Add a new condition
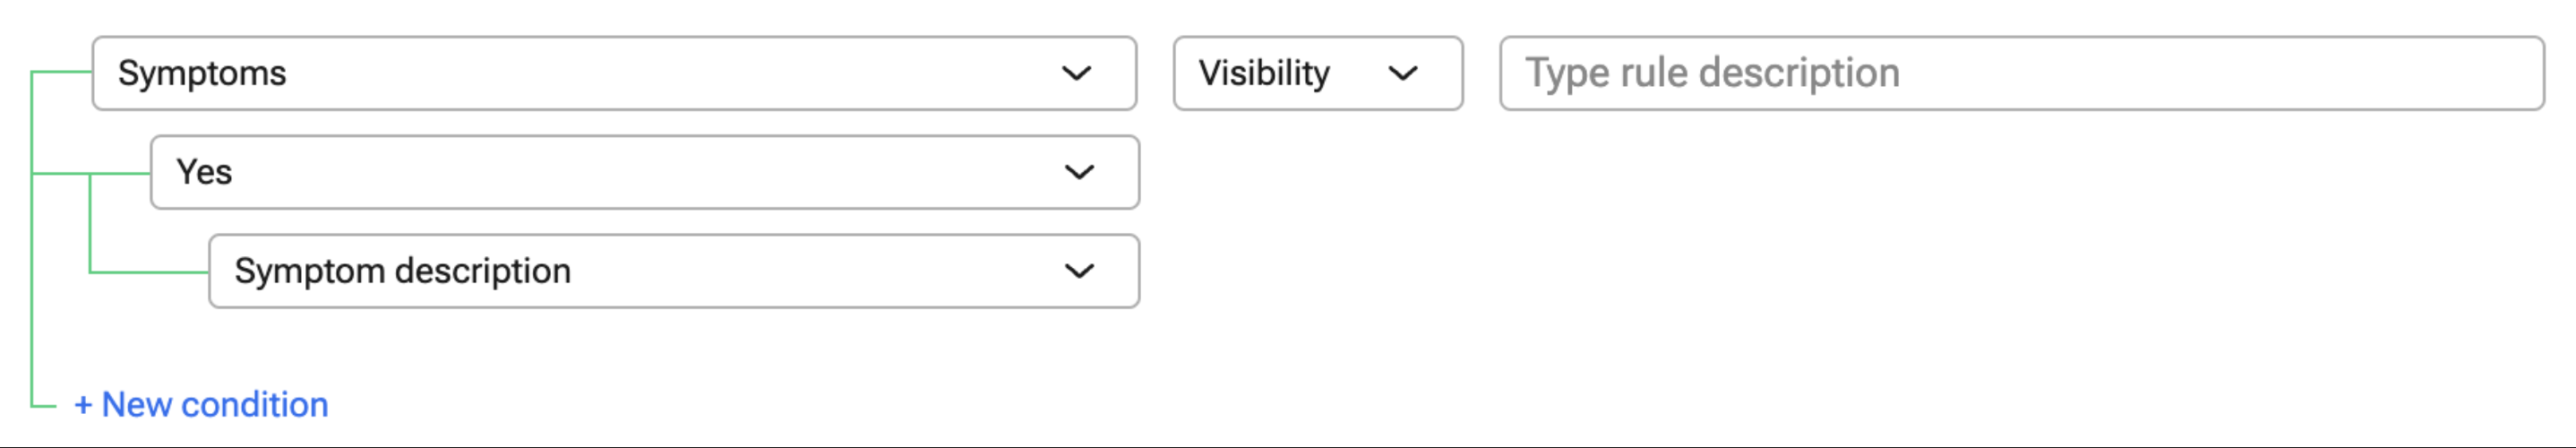Viewport: 2576px width, 448px height. tap(201, 405)
